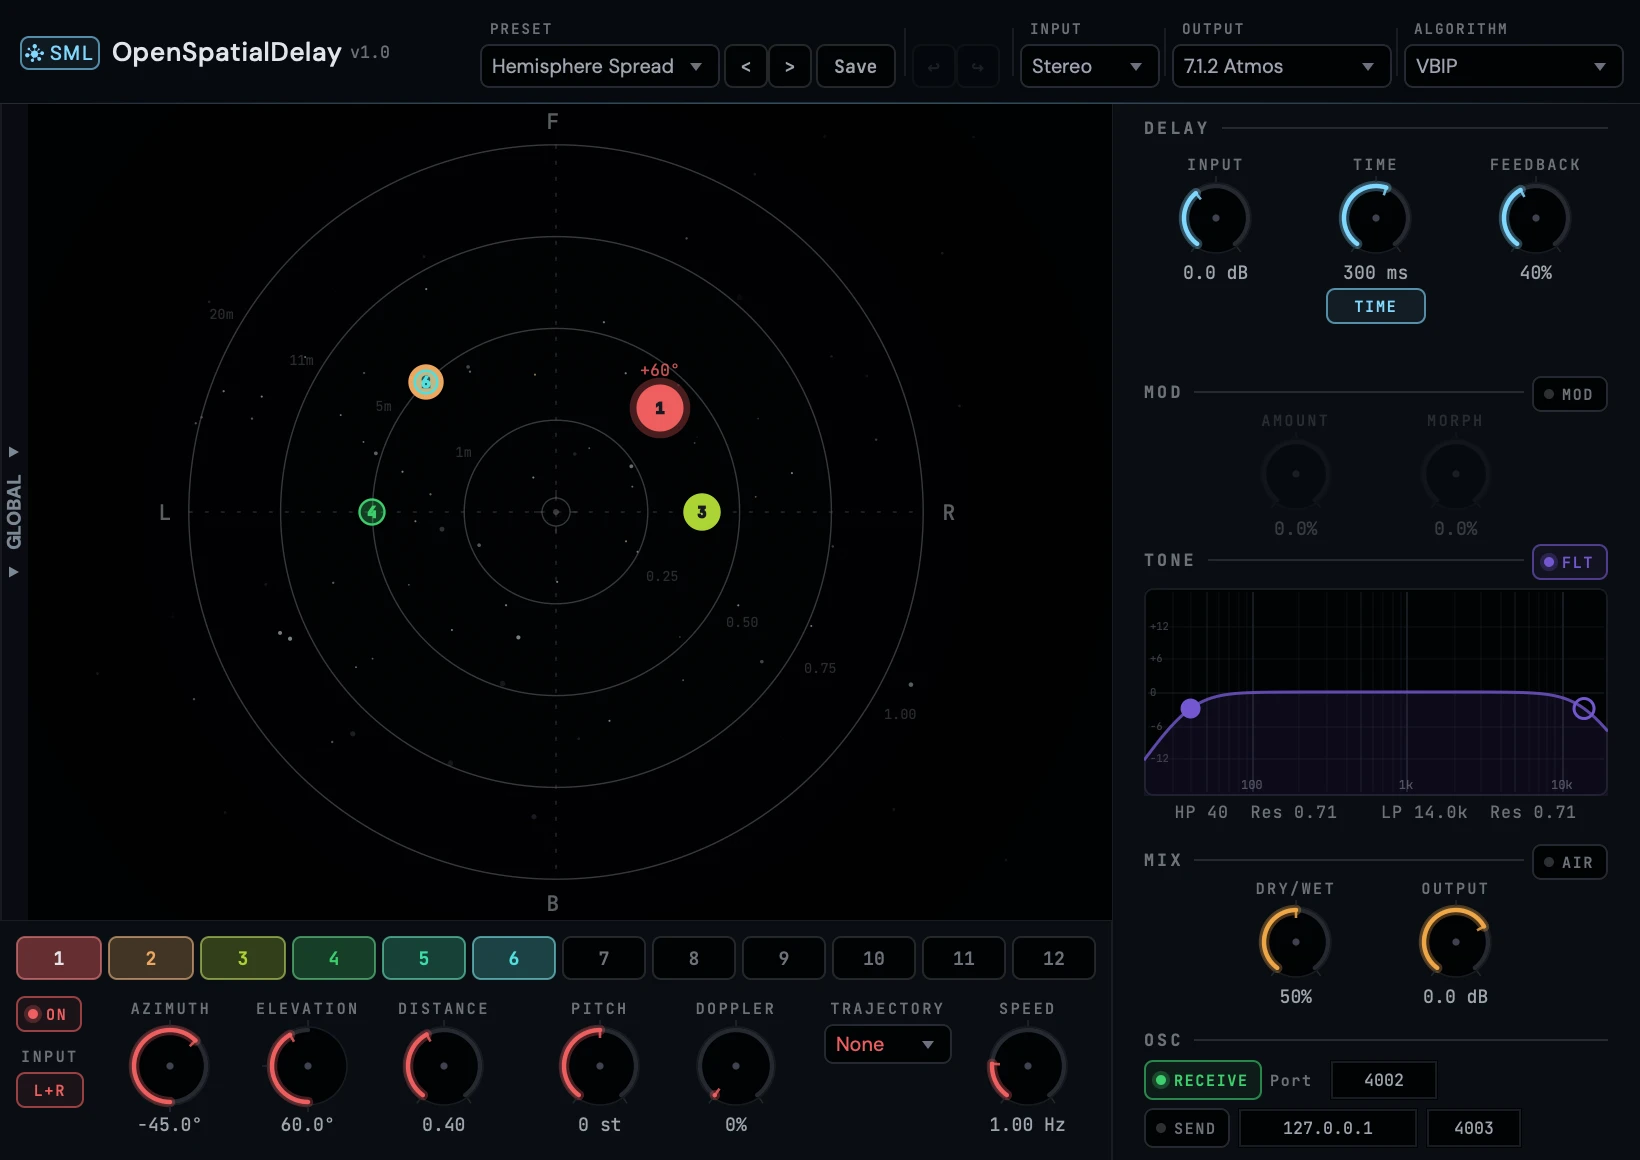Click the OSC send IP field 127.0.0.1
Viewport: 1640px width, 1160px height.
(1328, 1128)
